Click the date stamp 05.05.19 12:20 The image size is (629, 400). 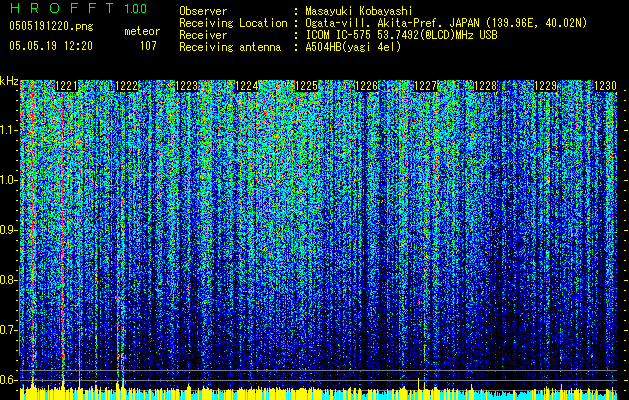[x=51, y=46]
